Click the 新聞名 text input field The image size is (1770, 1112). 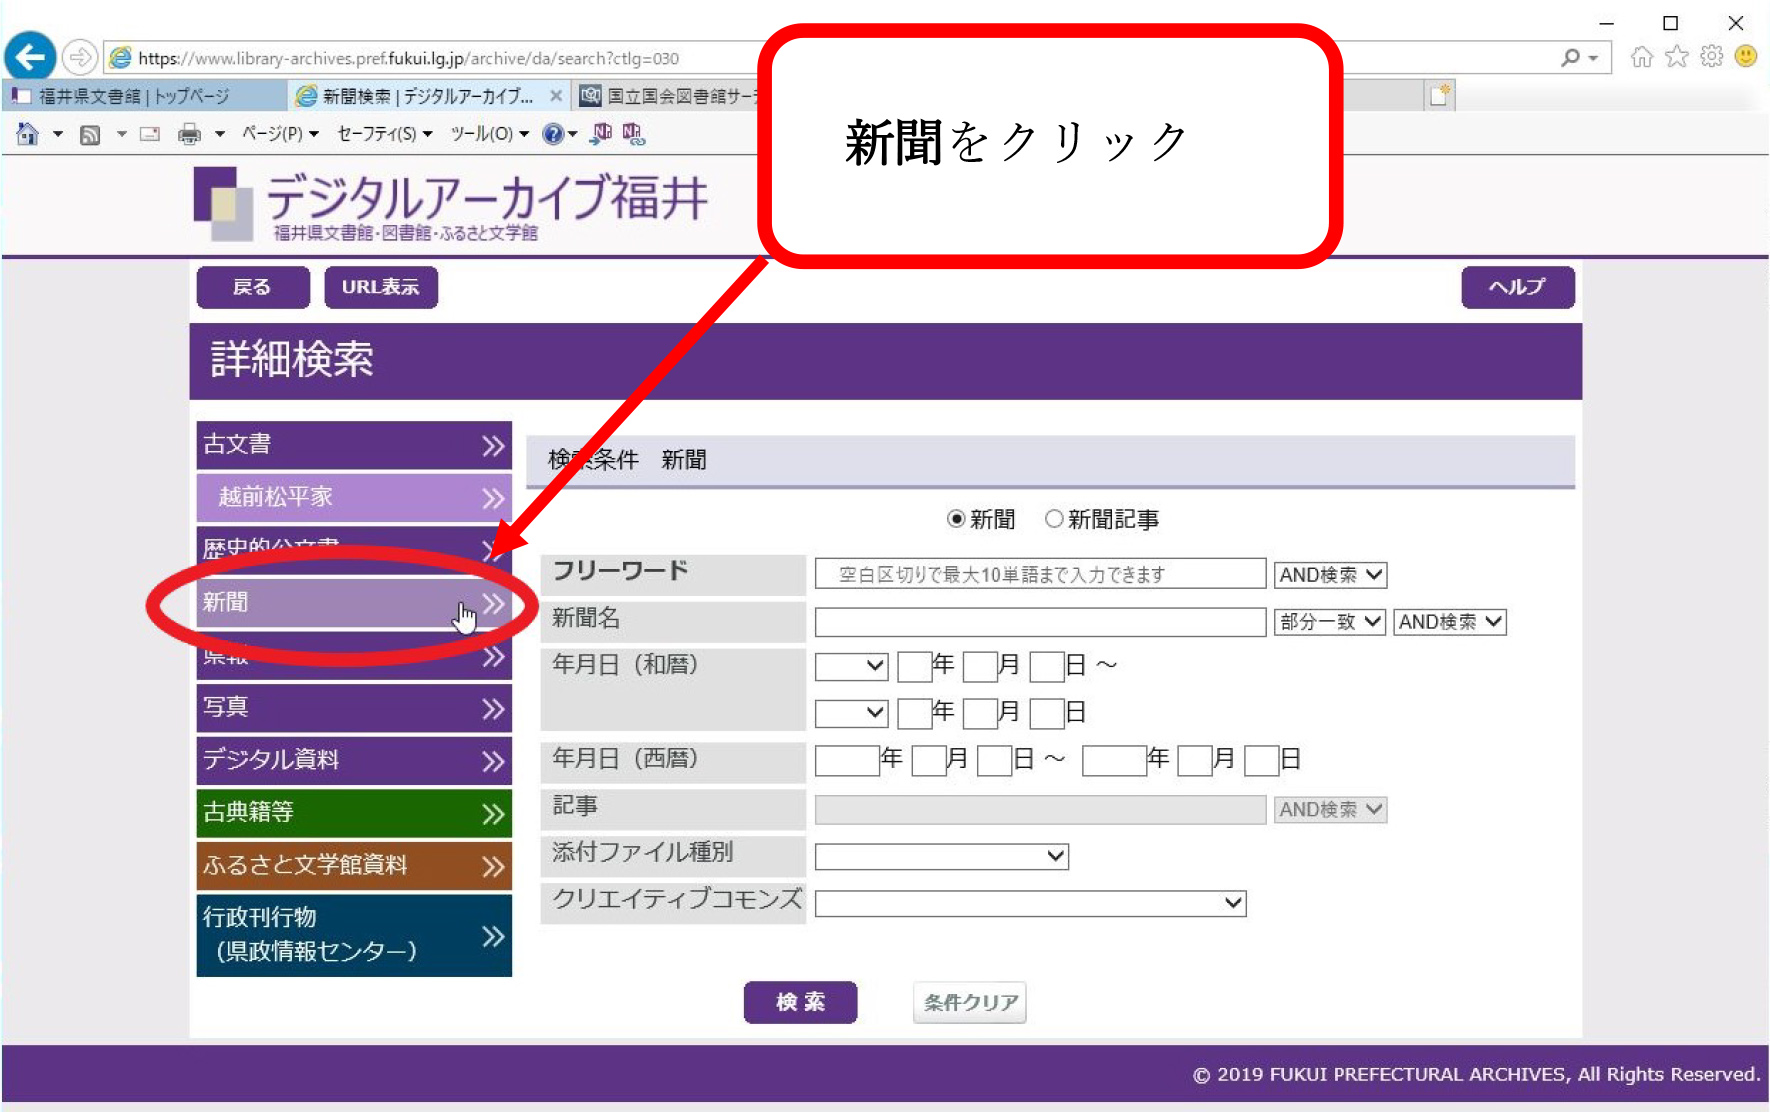(x=1041, y=622)
